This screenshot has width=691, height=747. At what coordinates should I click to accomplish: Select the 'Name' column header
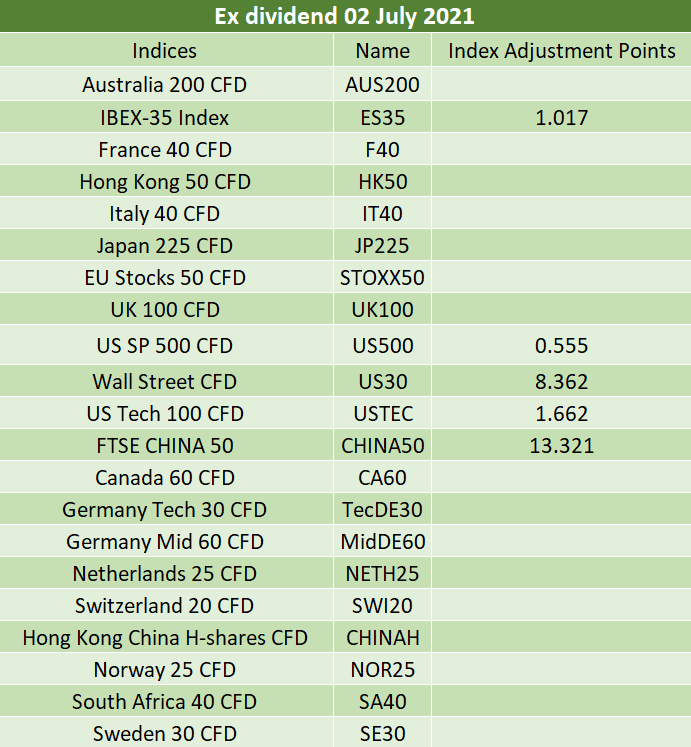point(383,50)
